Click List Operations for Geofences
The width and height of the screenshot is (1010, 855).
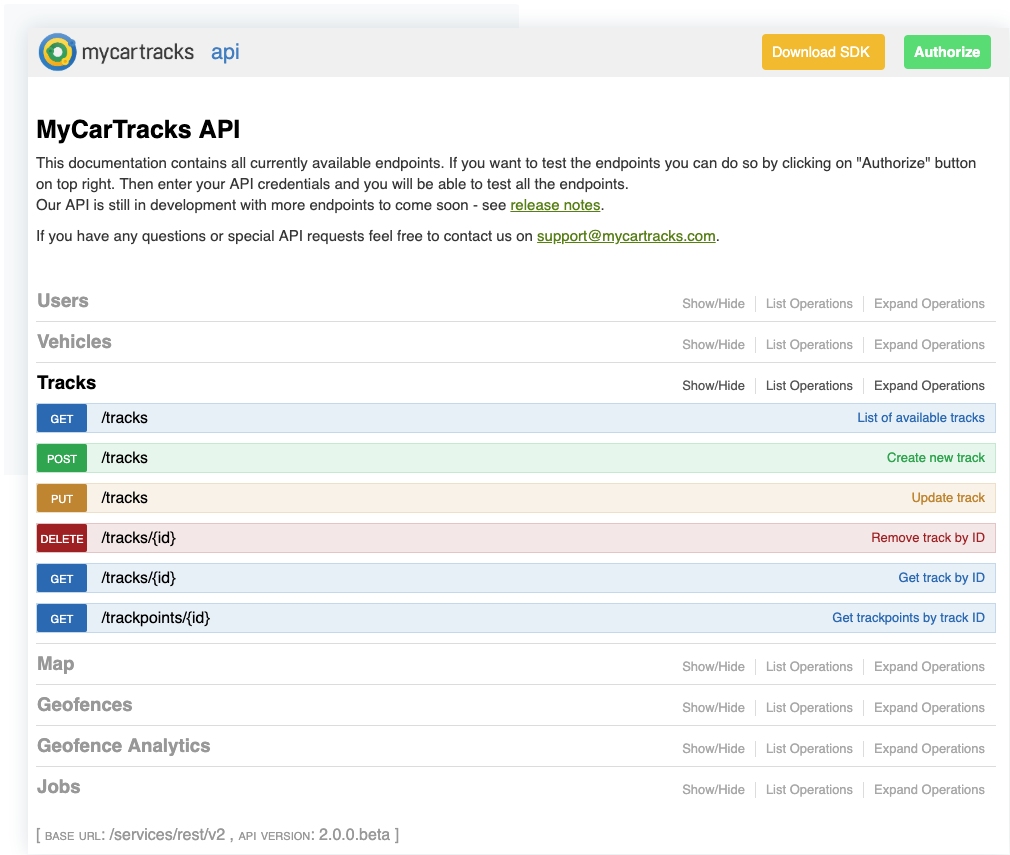pos(809,707)
